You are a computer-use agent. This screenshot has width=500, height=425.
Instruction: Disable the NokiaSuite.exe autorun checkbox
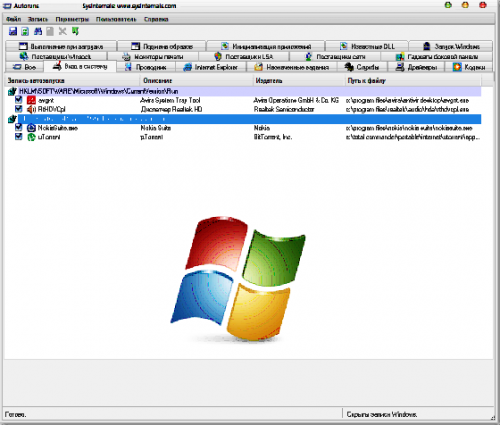tap(19, 127)
